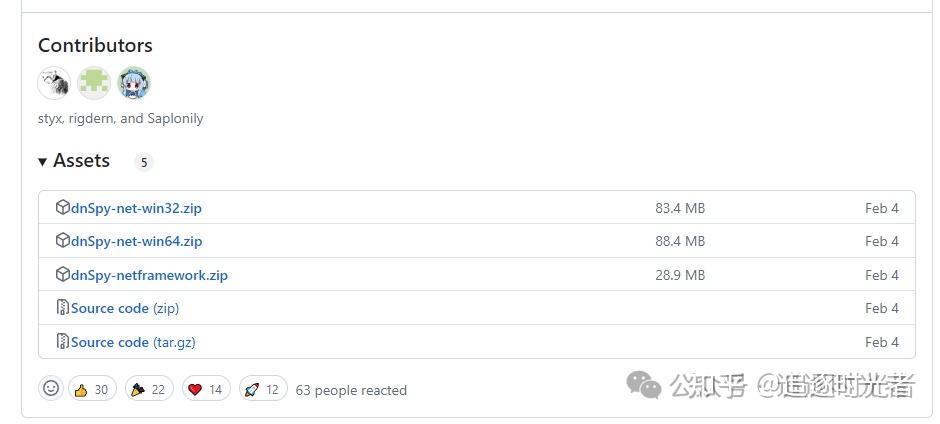The image size is (940, 424).
Task: Toggle the rocket reaction
Action: pos(262,389)
